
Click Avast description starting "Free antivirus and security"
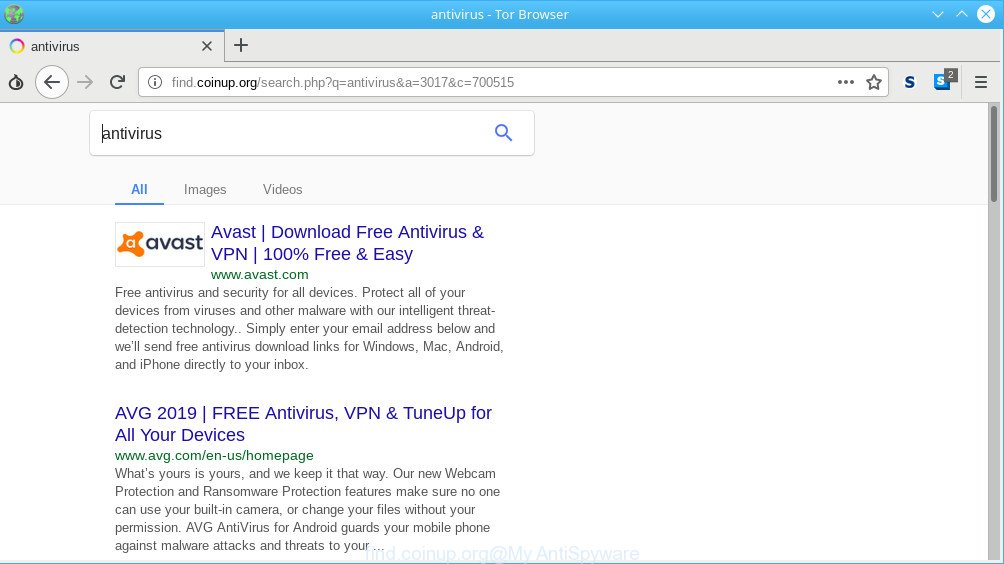[x=309, y=328]
